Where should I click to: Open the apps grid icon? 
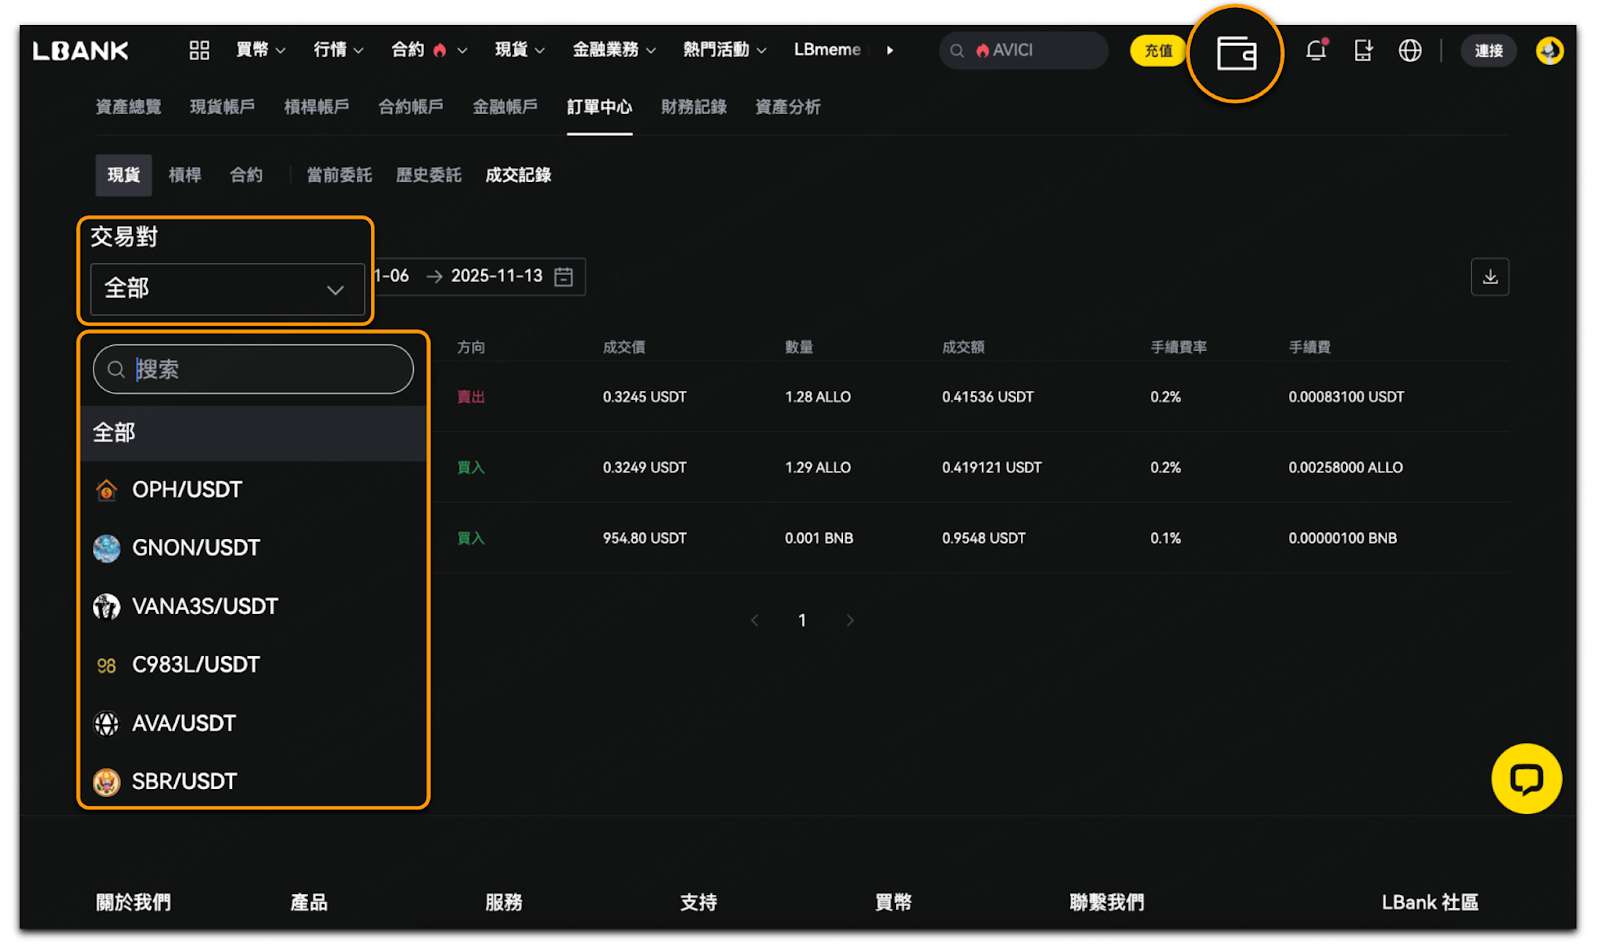[x=199, y=50]
